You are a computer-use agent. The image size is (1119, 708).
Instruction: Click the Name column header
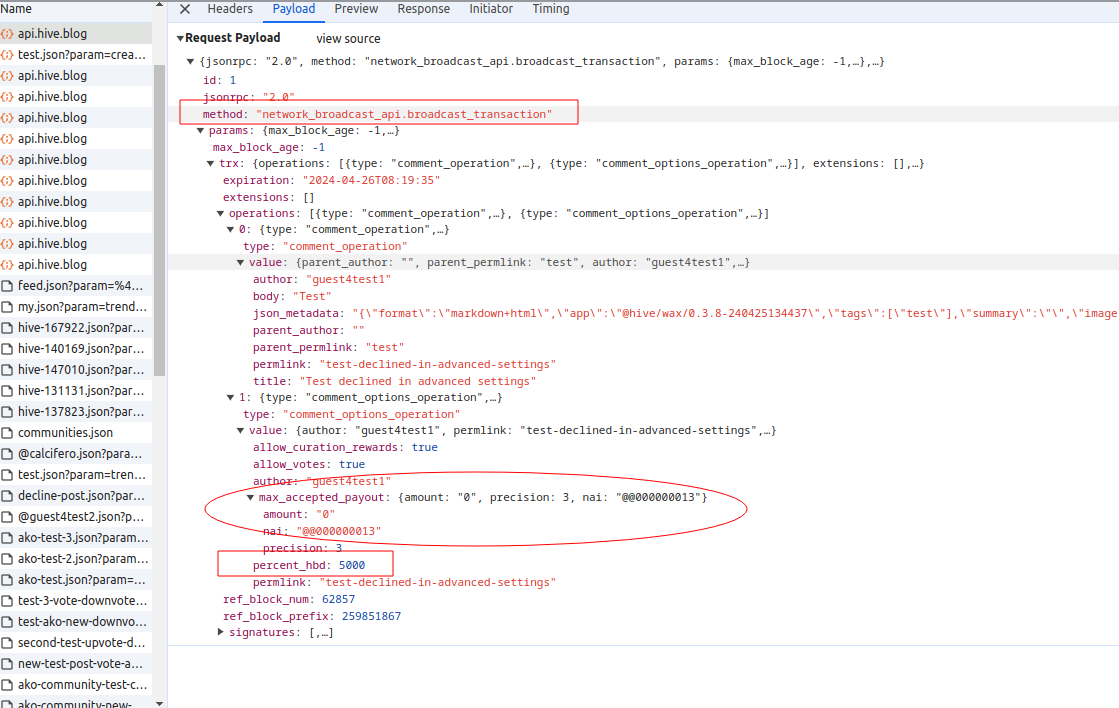click(x=17, y=9)
